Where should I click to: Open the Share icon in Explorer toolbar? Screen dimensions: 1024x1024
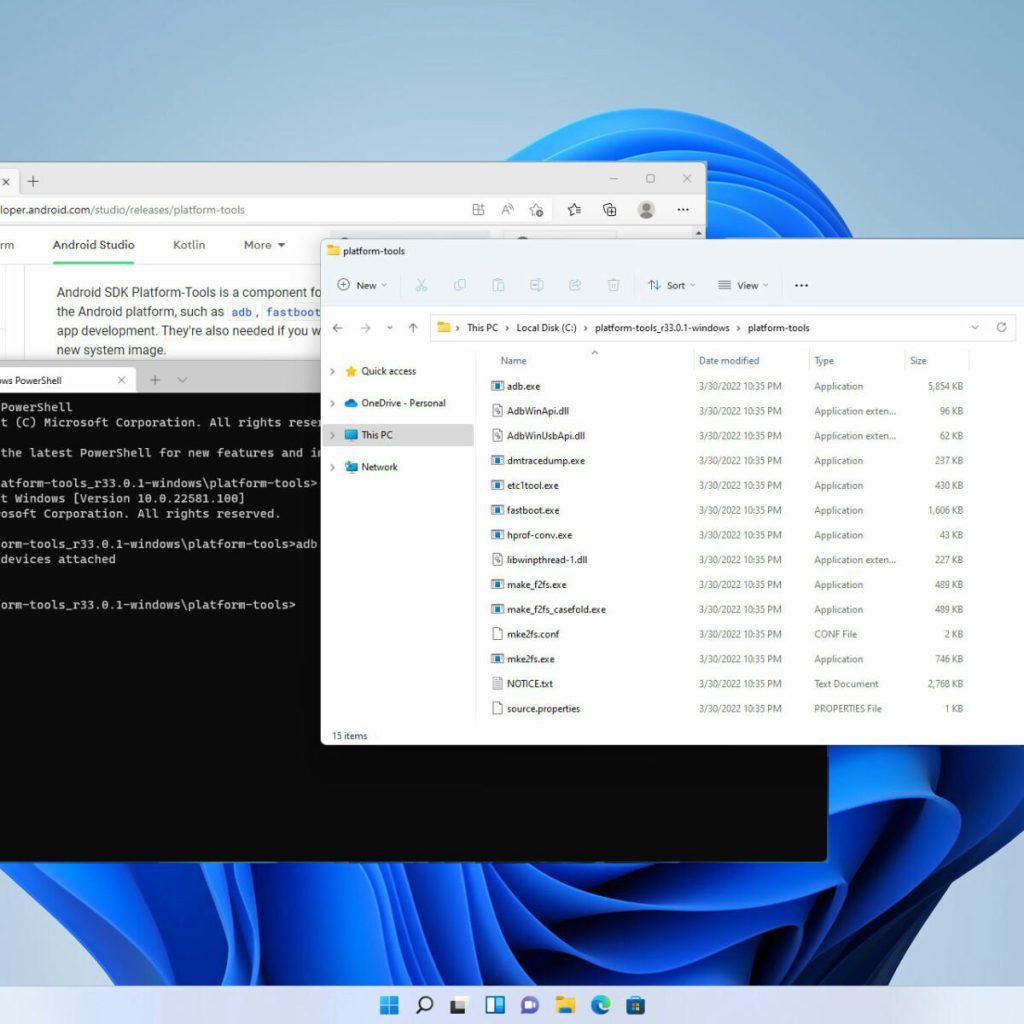pyautogui.click(x=575, y=285)
